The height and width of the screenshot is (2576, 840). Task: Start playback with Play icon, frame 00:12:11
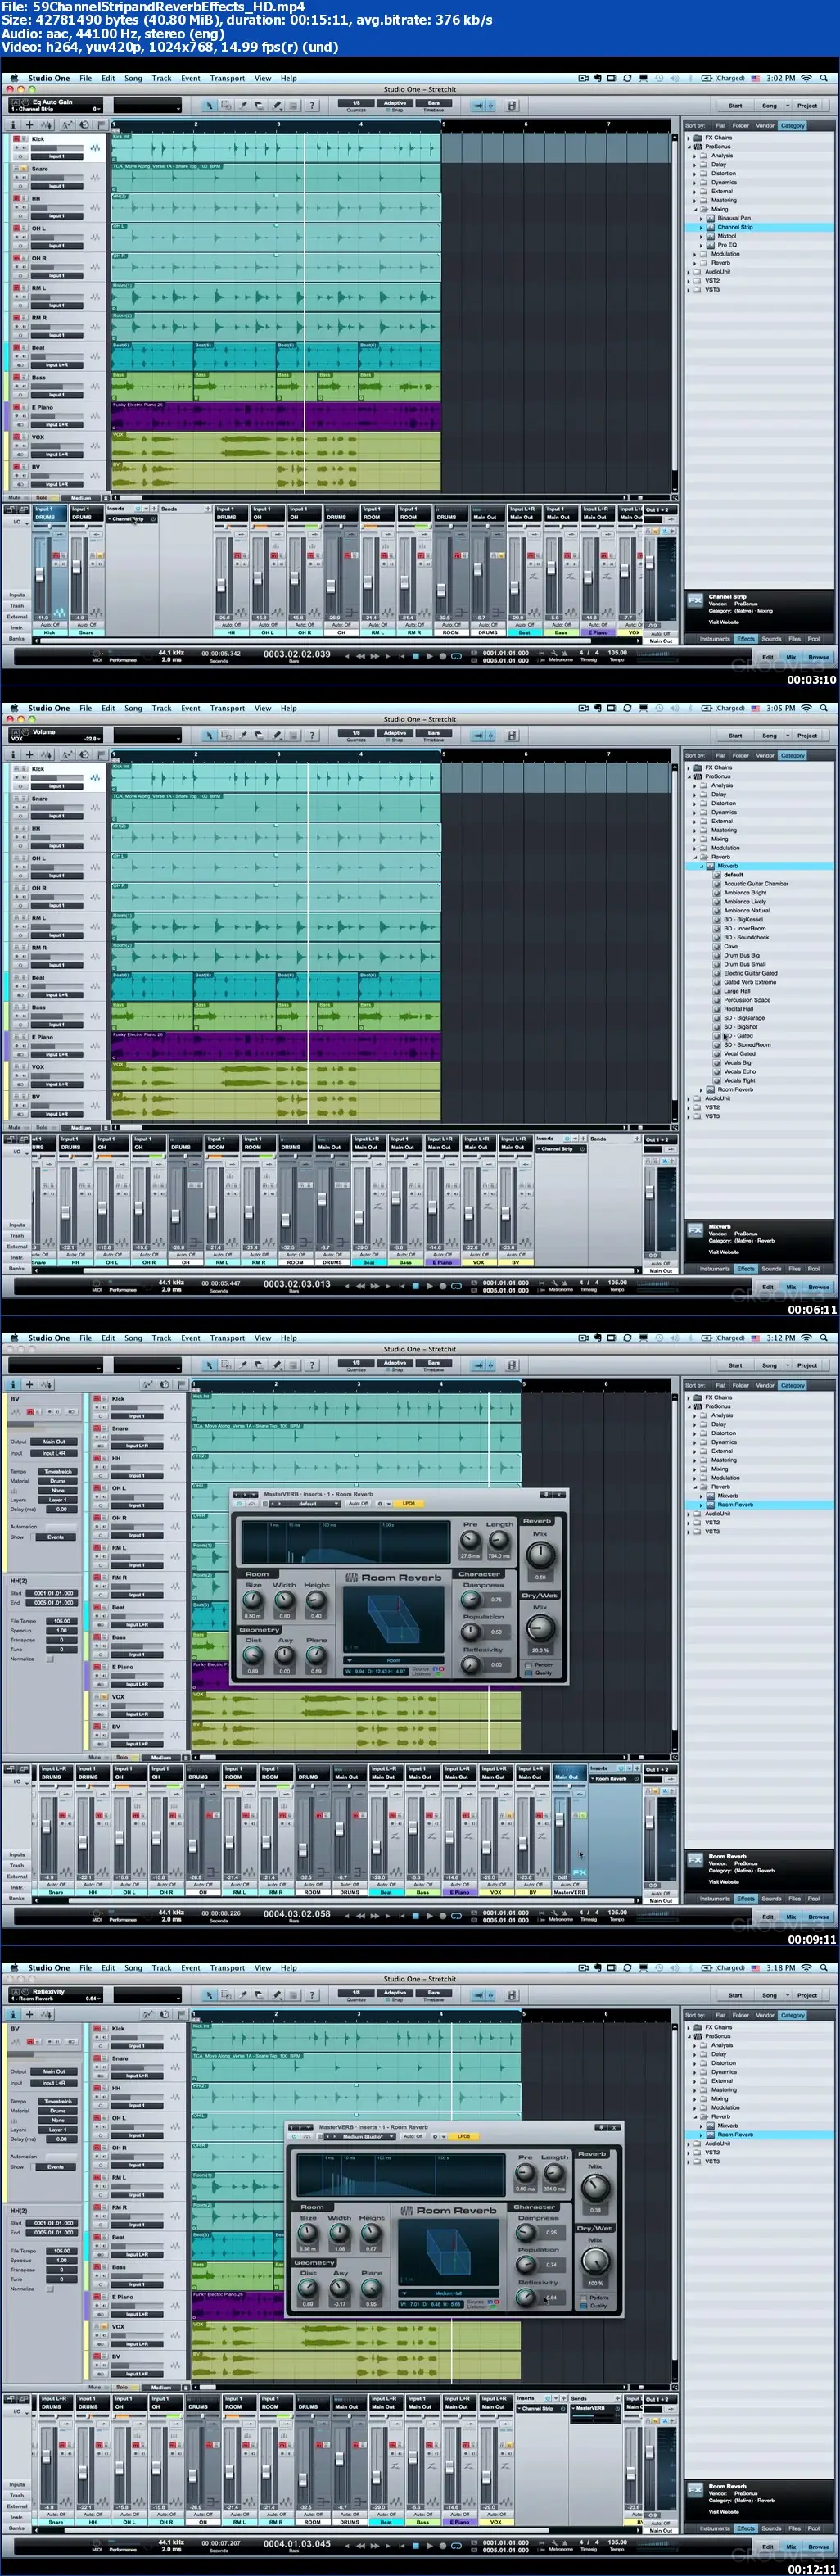point(429,2546)
